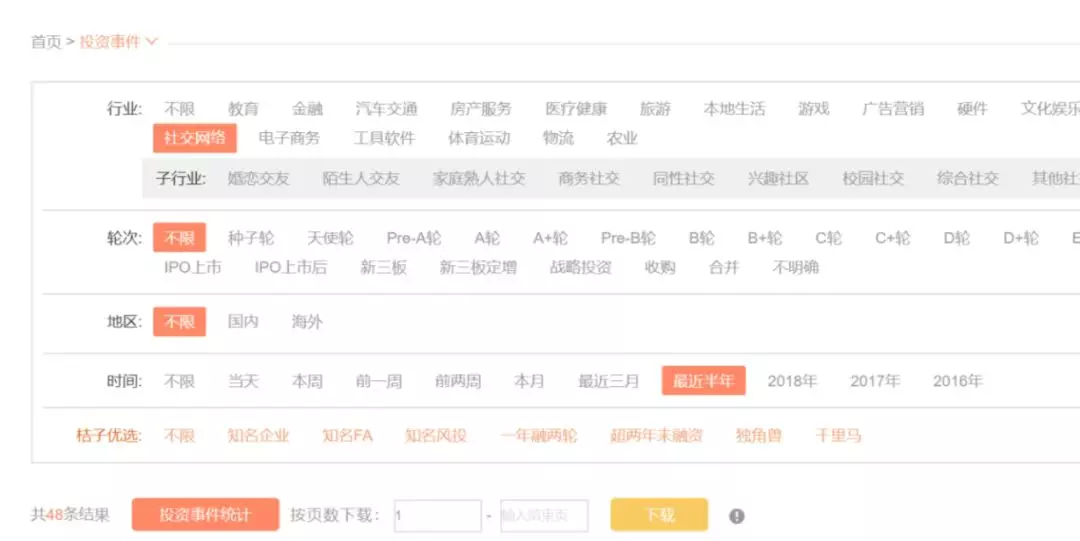The height and width of the screenshot is (541, 1080).
Task: Filter industry by 教育
Action: point(243,109)
